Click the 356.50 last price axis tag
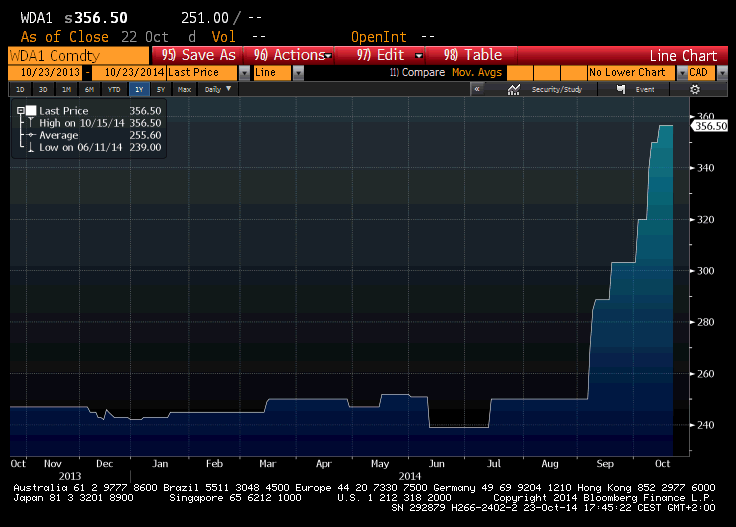 [x=710, y=126]
